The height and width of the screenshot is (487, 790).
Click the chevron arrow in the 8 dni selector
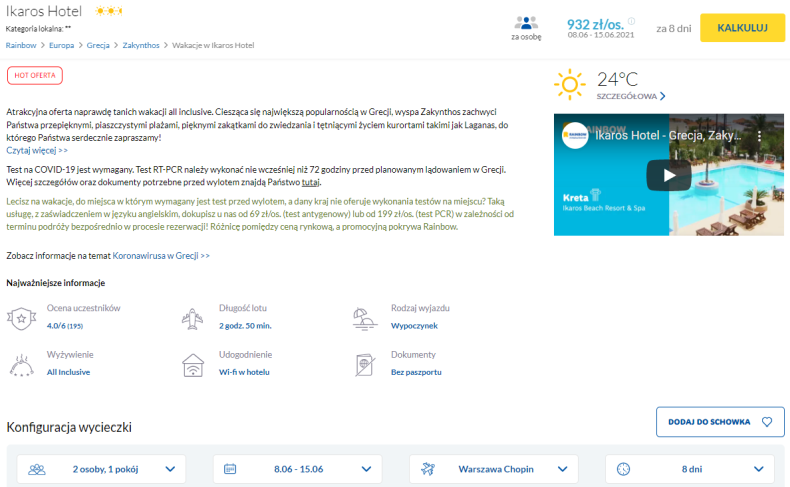(758, 469)
